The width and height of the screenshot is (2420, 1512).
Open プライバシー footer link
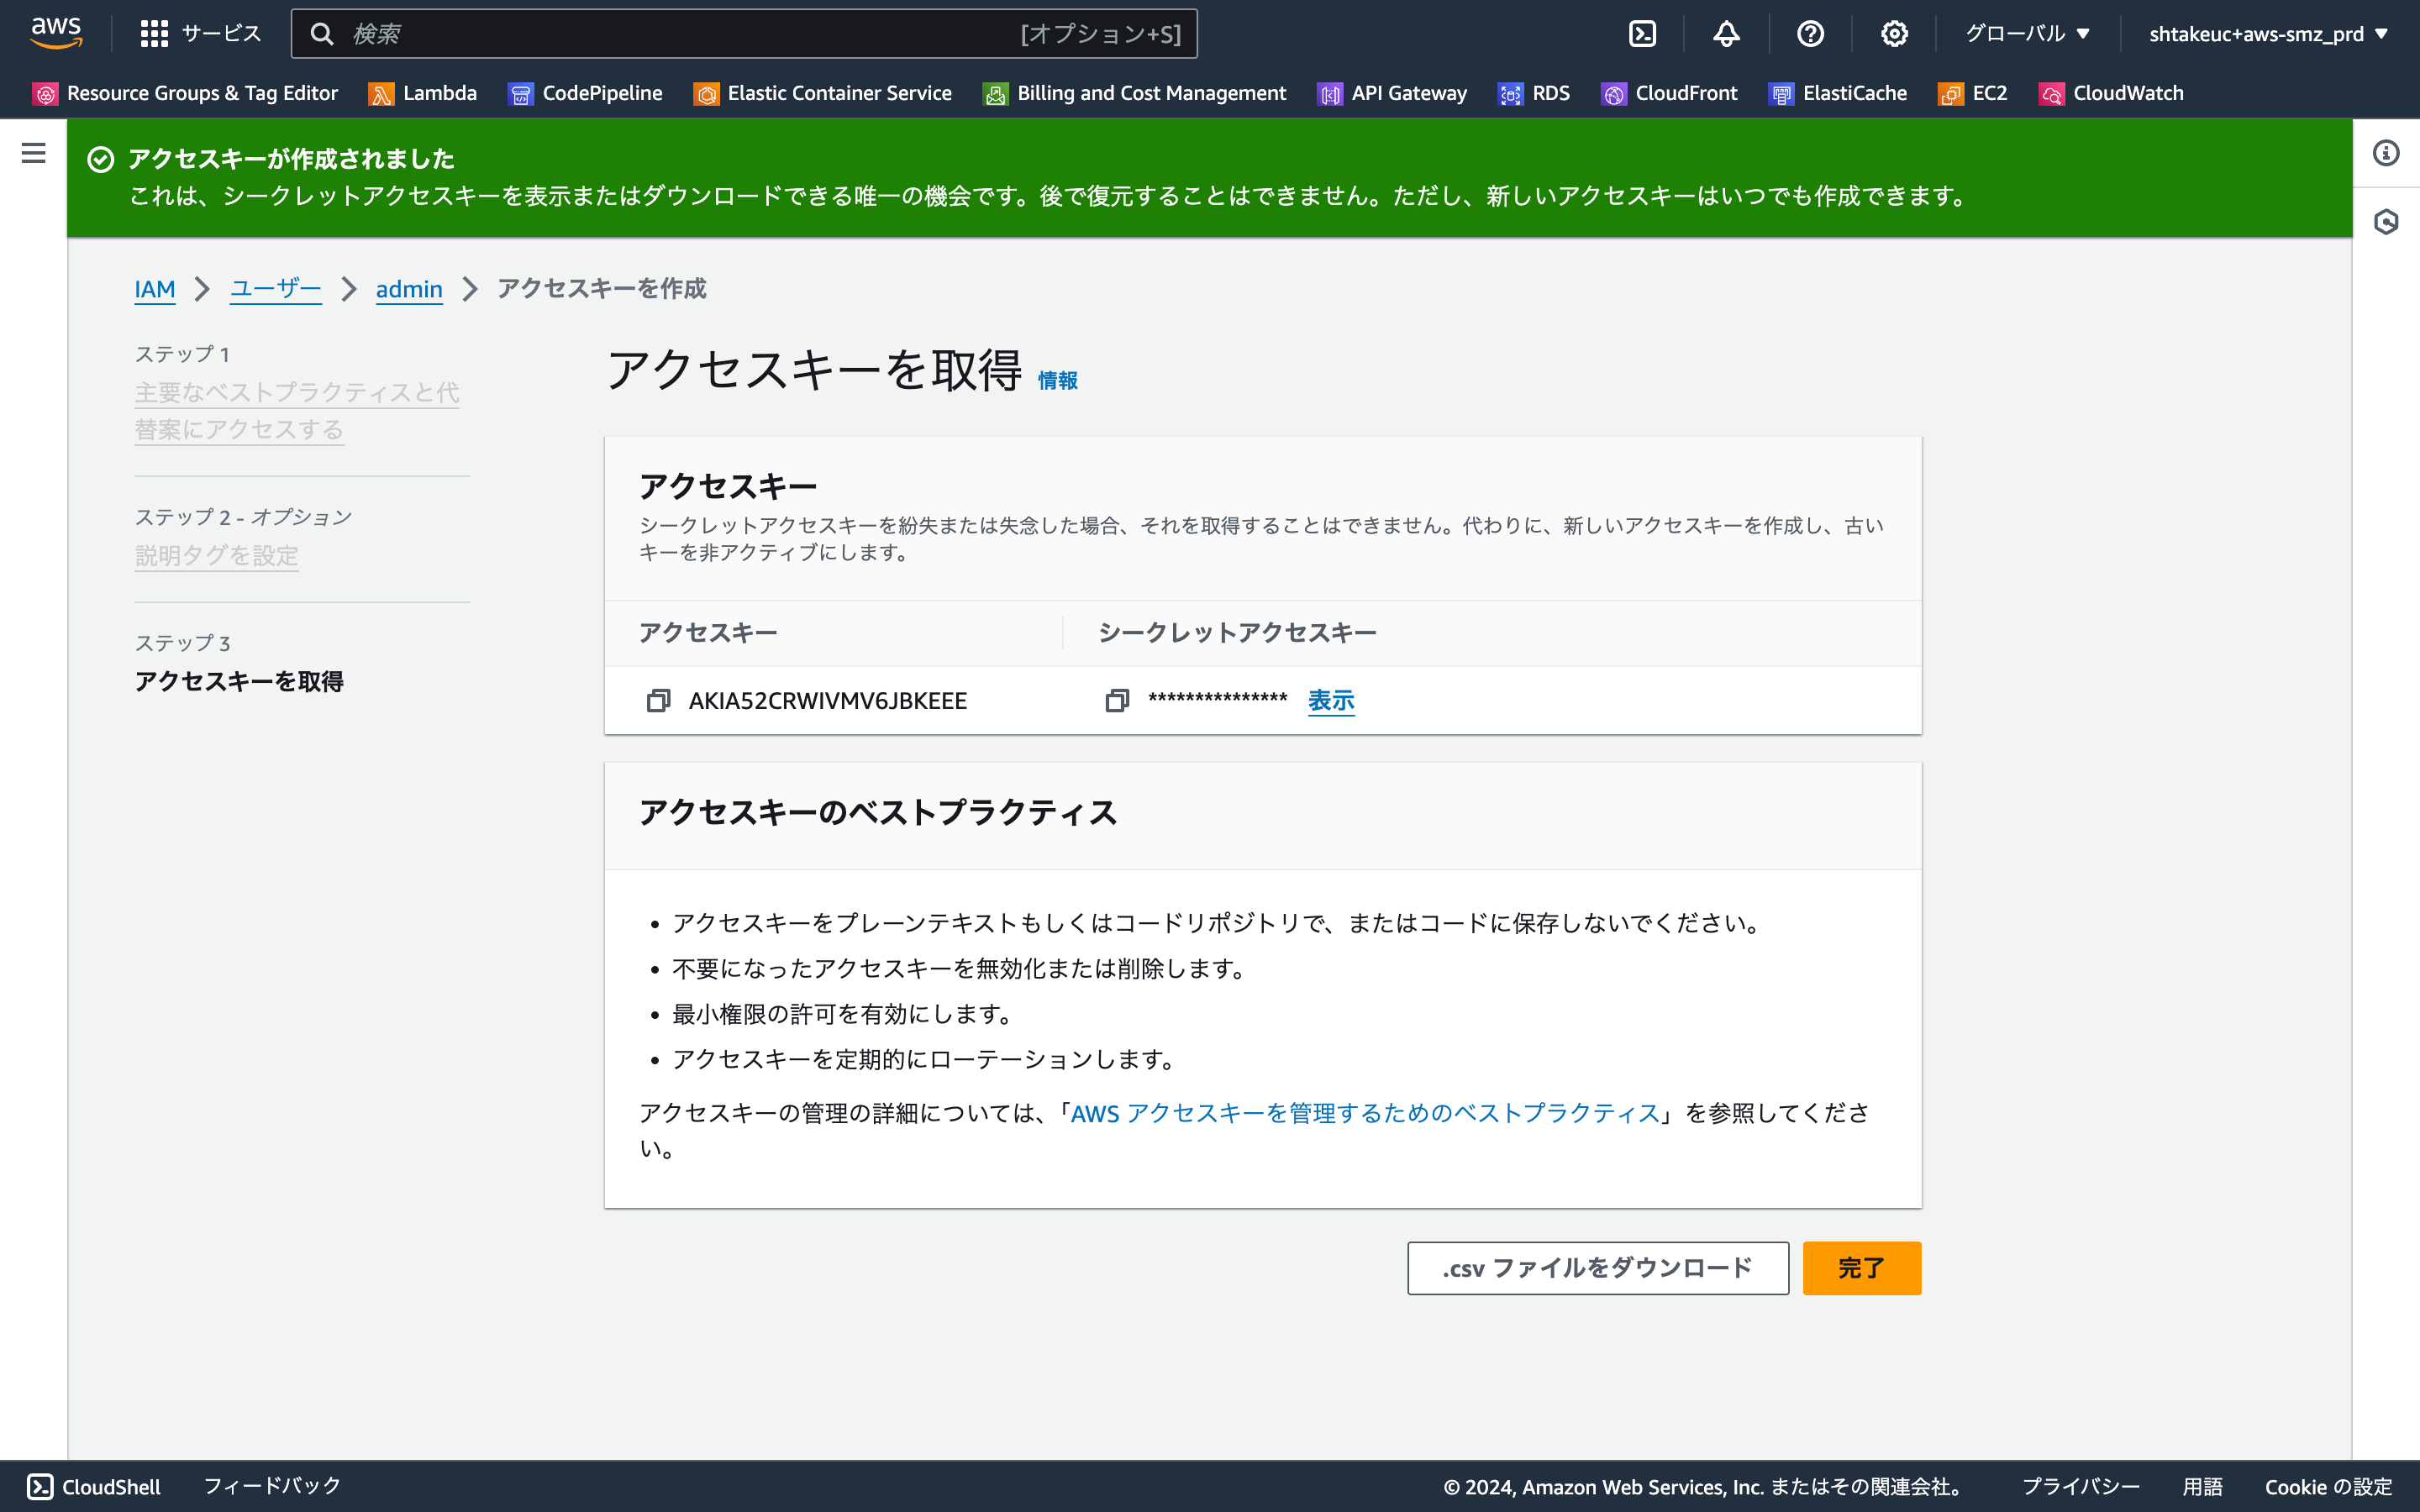(x=2081, y=1486)
